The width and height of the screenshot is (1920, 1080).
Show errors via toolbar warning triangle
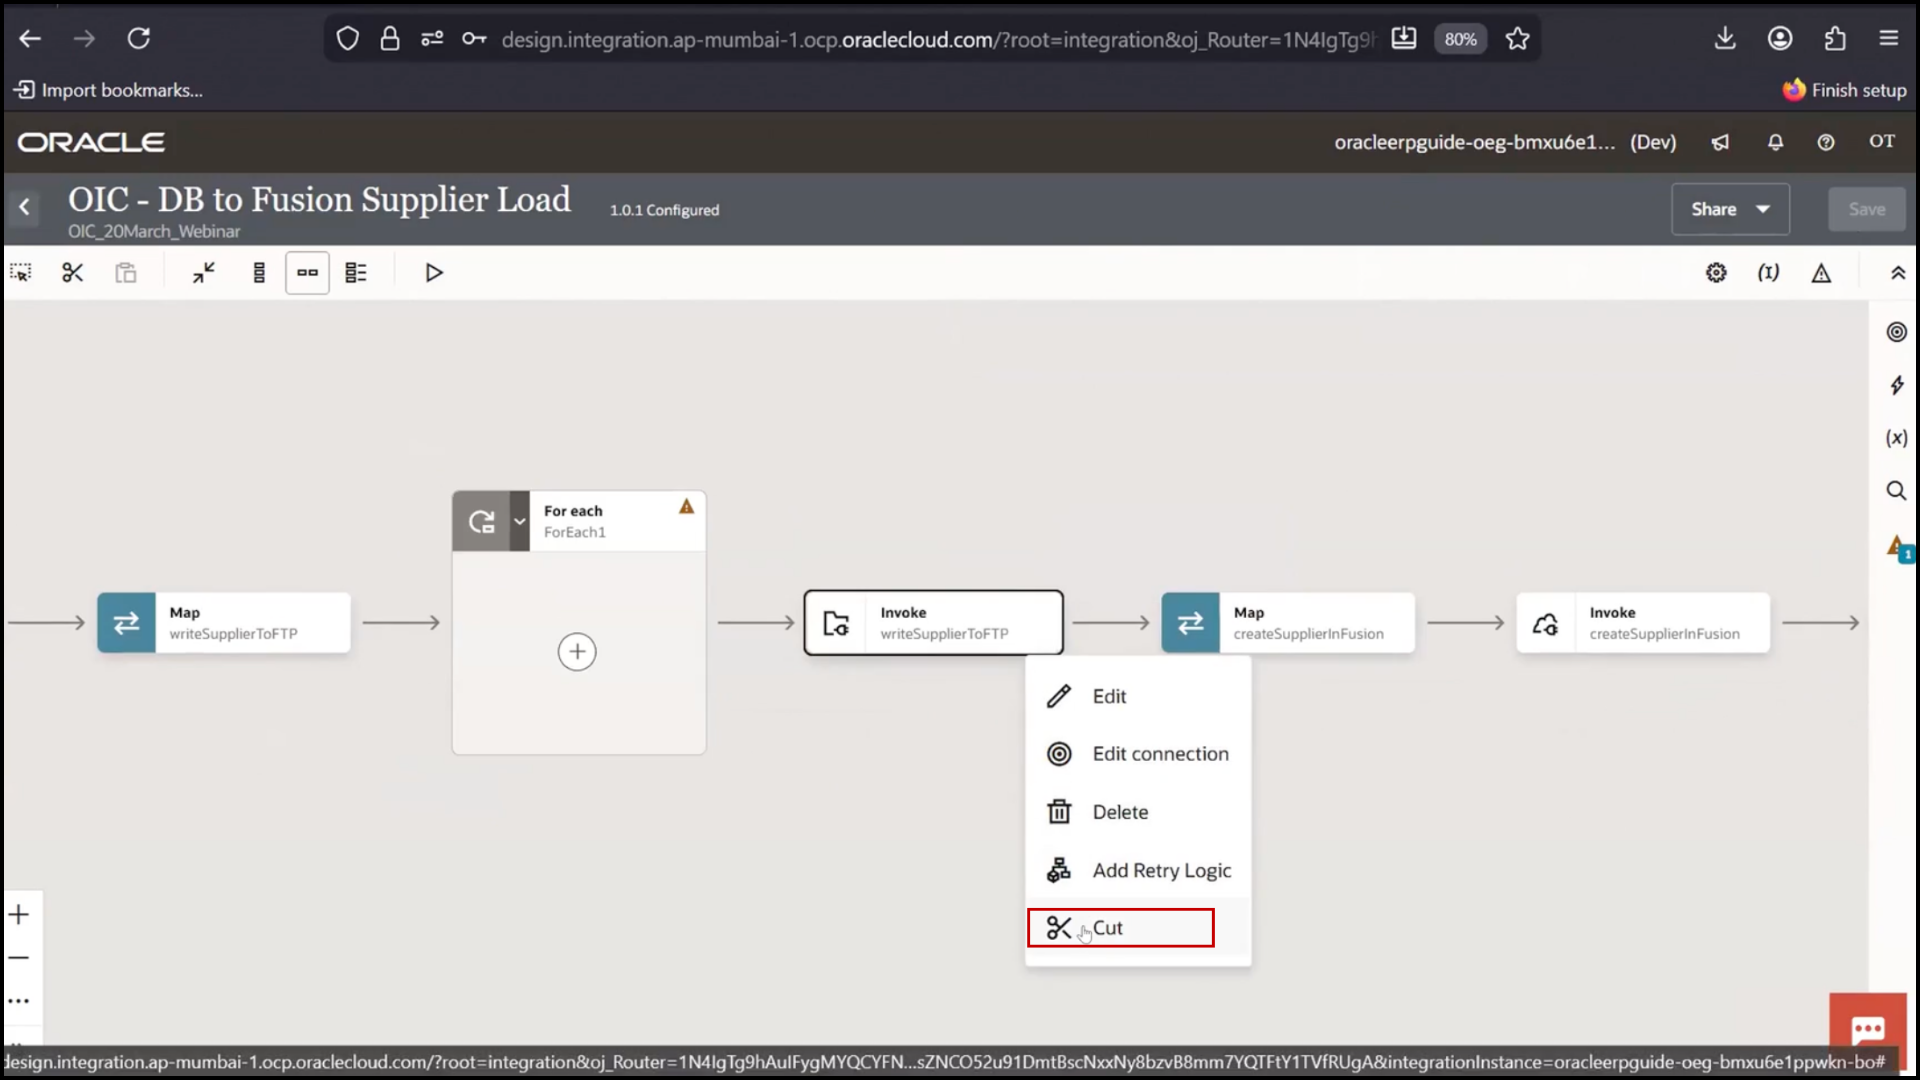(x=1821, y=273)
